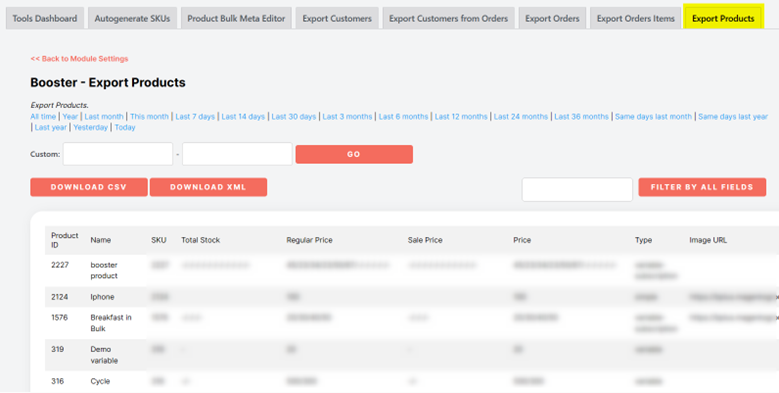Select Last 3 months range
Screen dimensions: 779x393
click(x=347, y=116)
